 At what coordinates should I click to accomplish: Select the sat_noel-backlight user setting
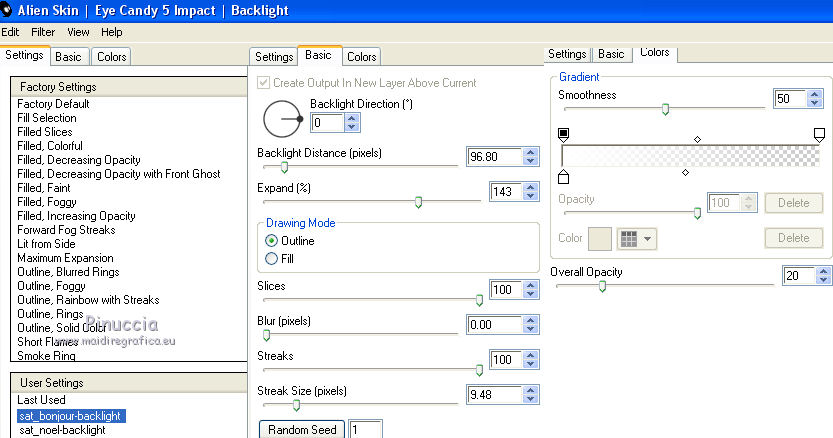pos(62,430)
